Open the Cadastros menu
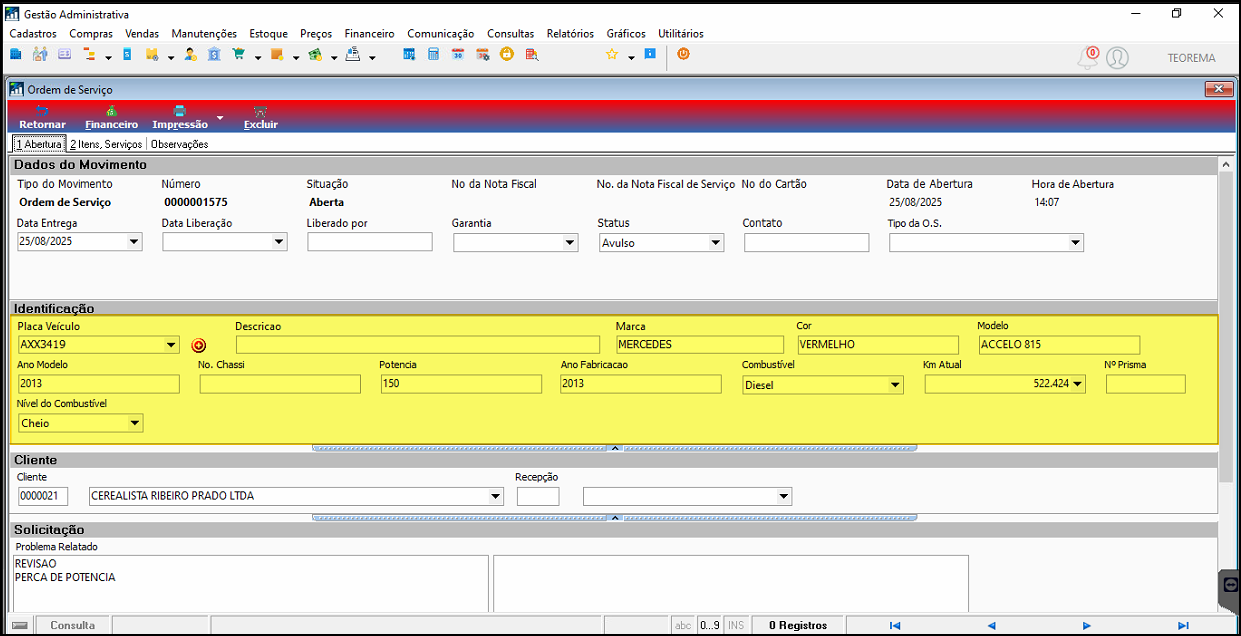The height and width of the screenshot is (636, 1241). click(x=33, y=33)
